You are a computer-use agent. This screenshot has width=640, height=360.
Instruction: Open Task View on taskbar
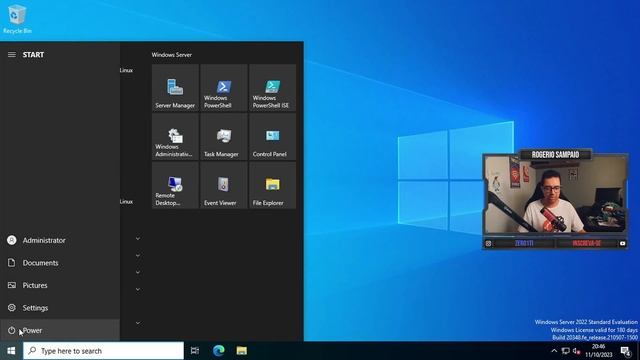pyautogui.click(x=195, y=351)
